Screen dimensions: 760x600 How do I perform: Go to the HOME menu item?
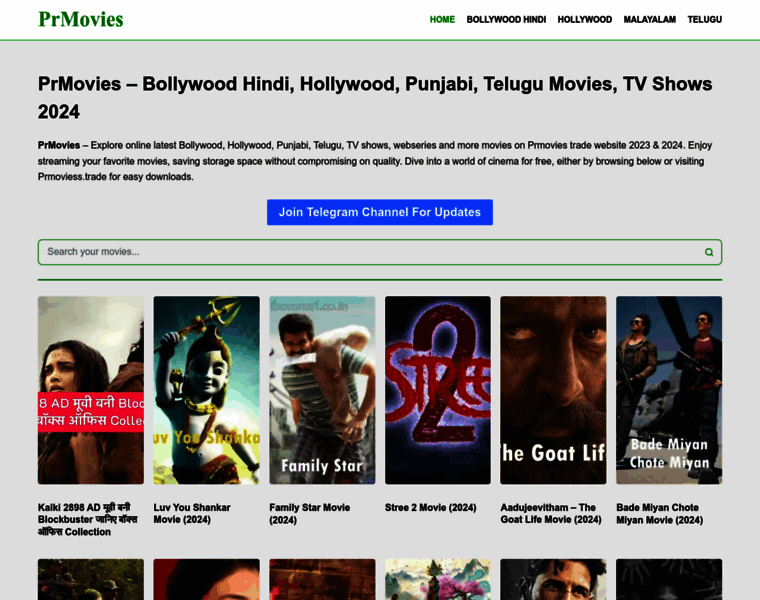(x=442, y=19)
